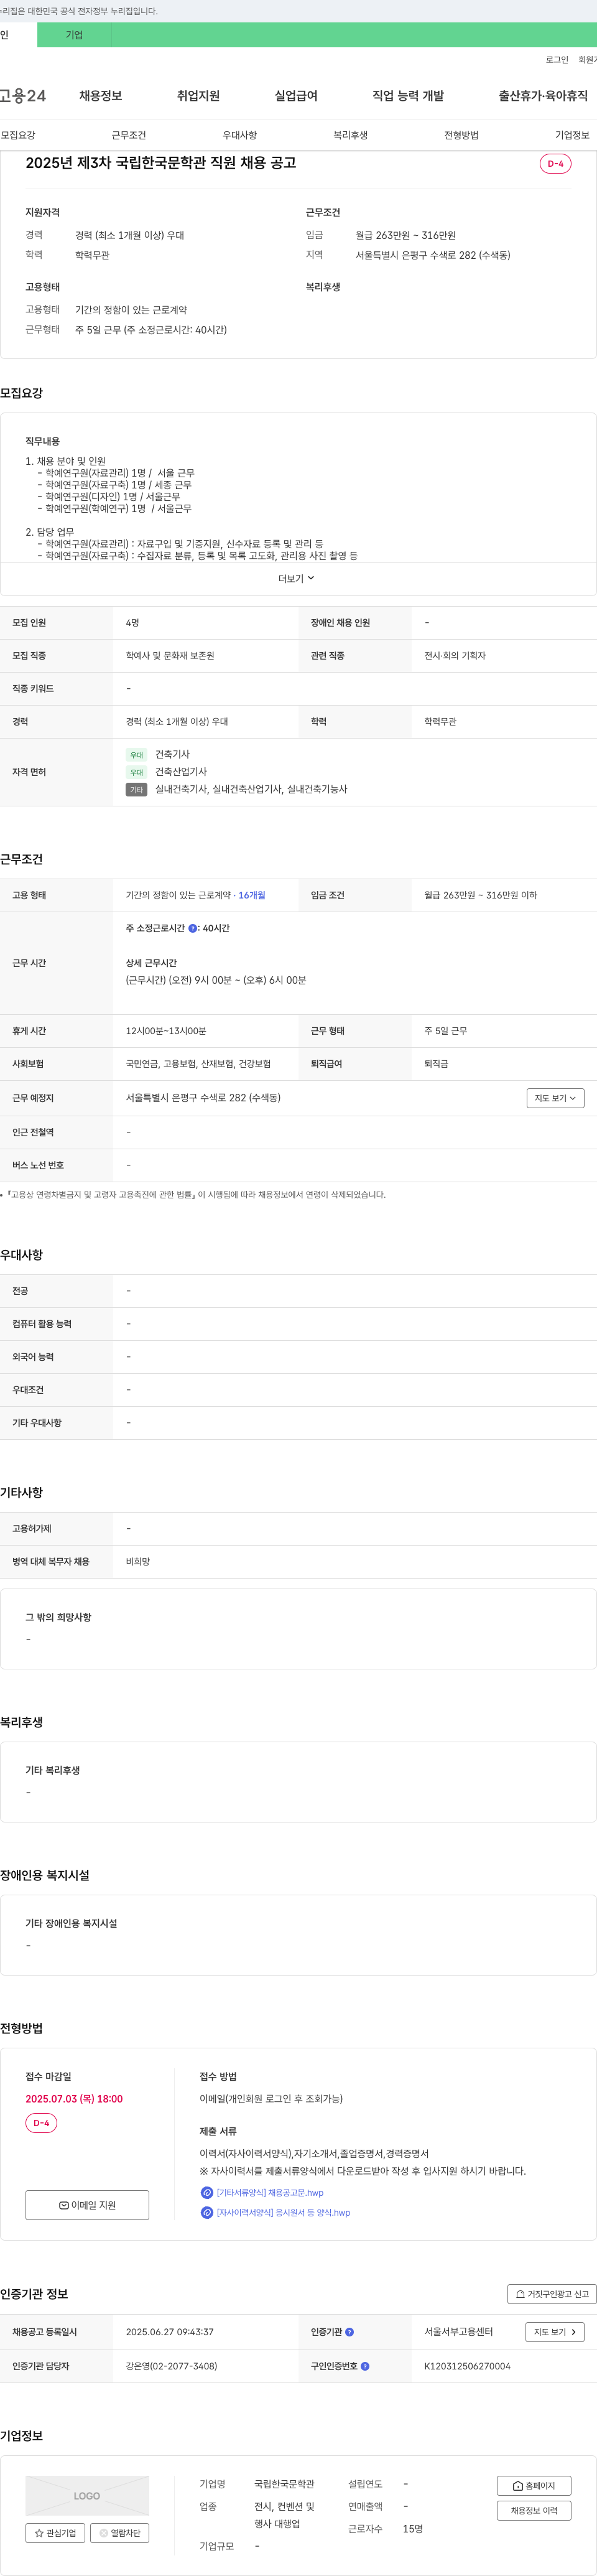Expand 지도 보기 for 근무 예정지
The image size is (597, 2576).
tap(555, 1098)
